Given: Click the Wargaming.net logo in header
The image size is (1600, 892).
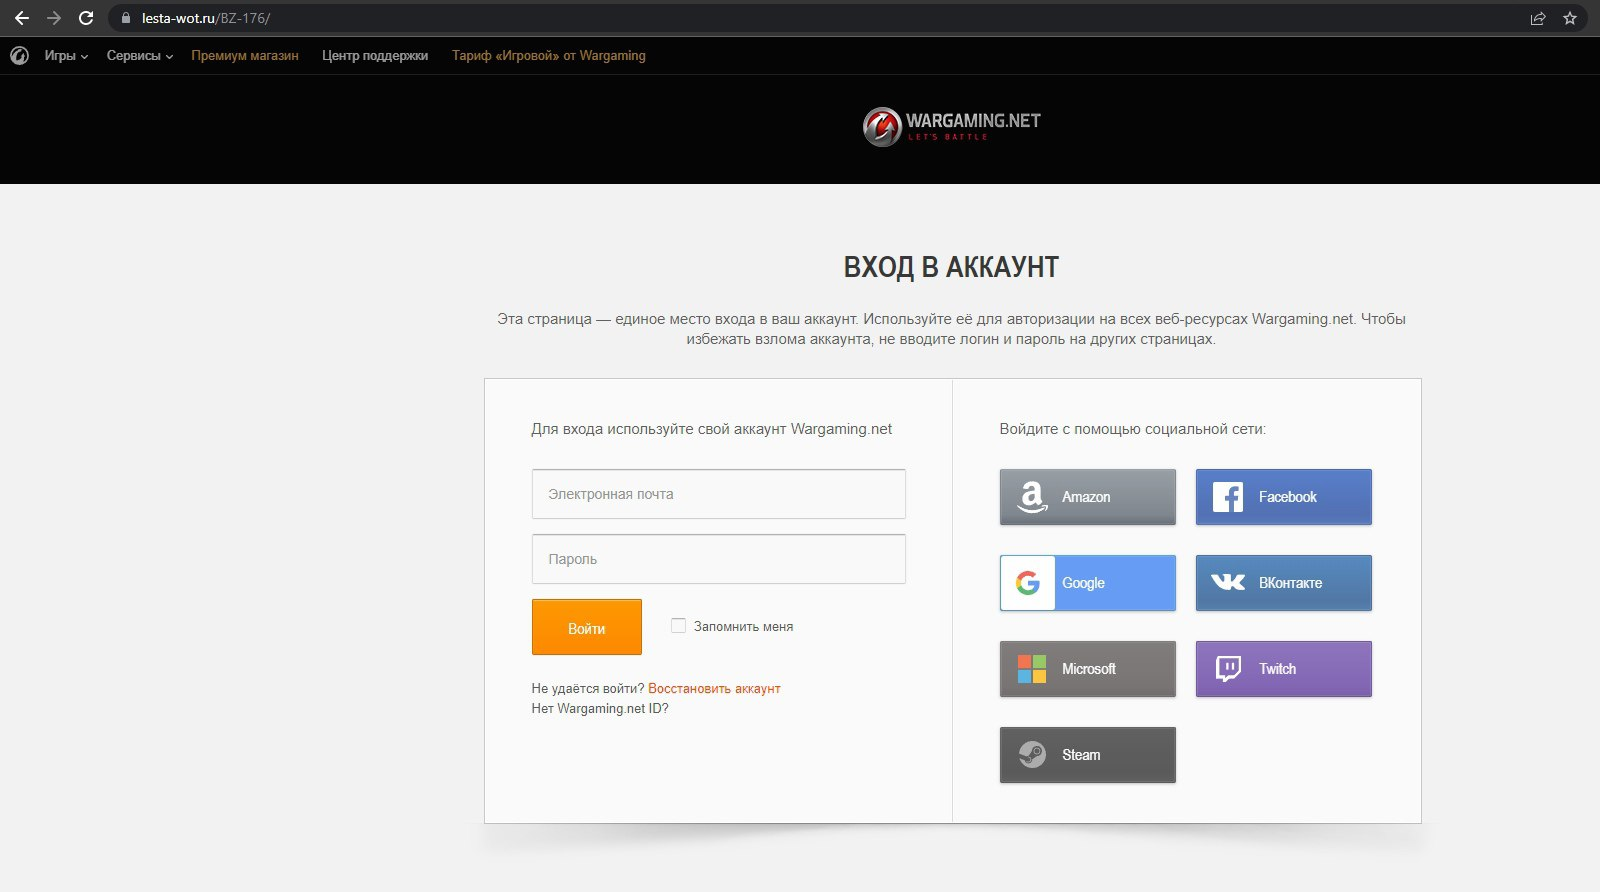Looking at the screenshot, I should (951, 127).
